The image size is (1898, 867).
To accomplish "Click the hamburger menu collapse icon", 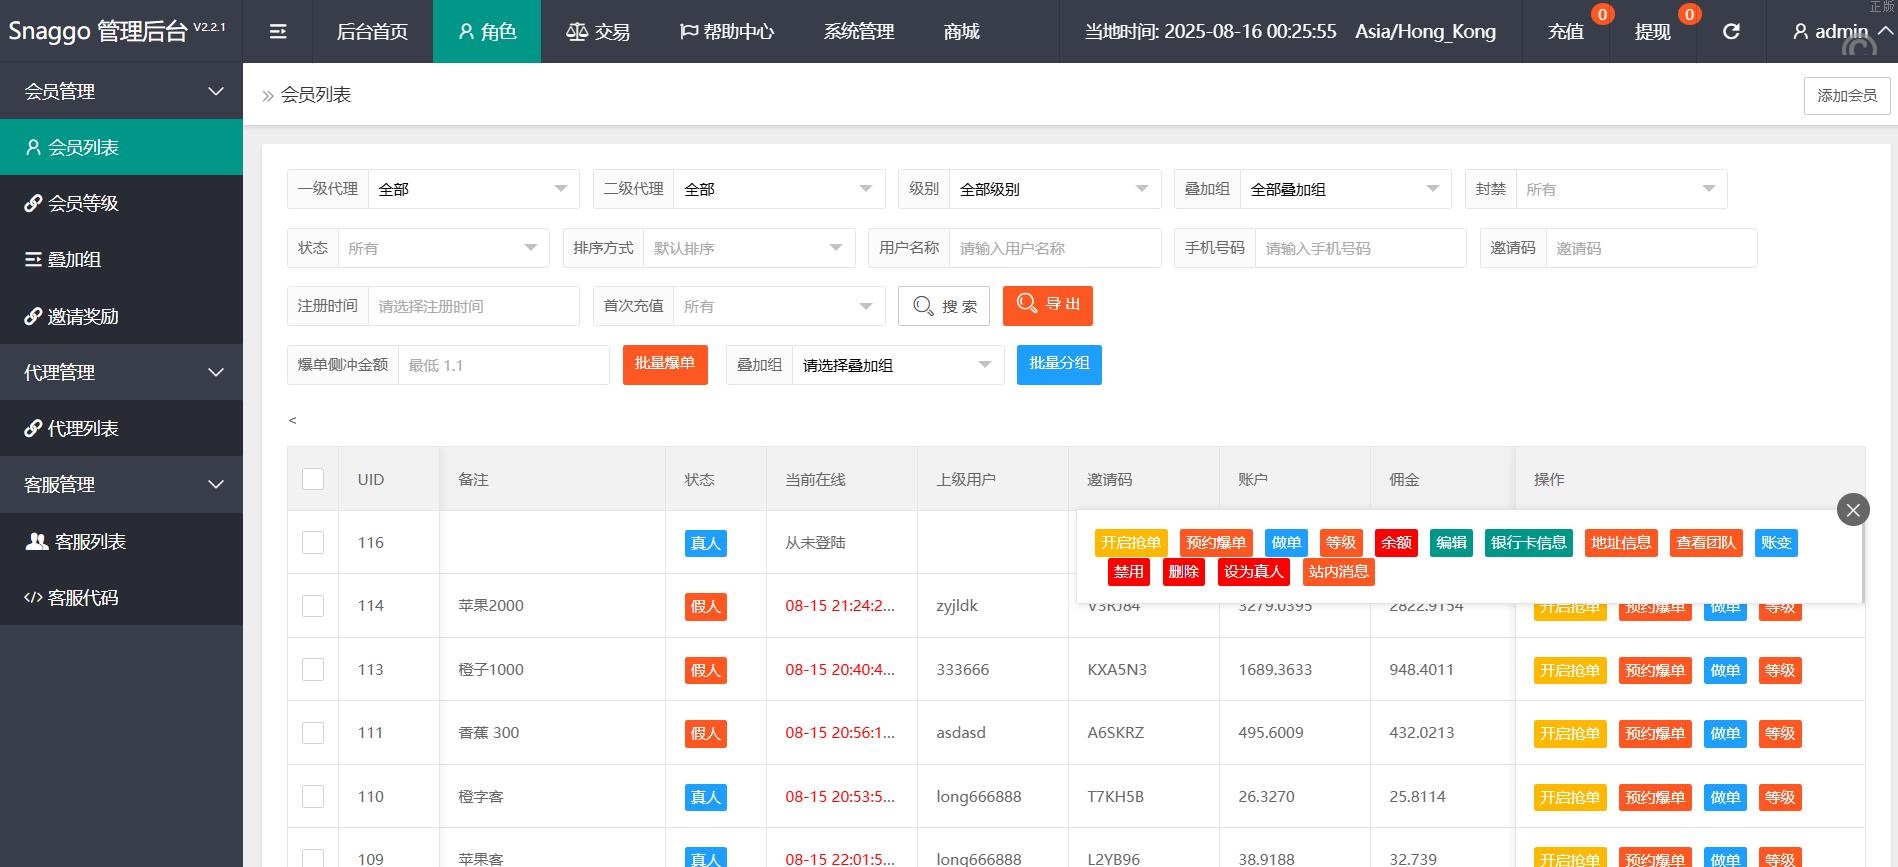I will coord(278,32).
